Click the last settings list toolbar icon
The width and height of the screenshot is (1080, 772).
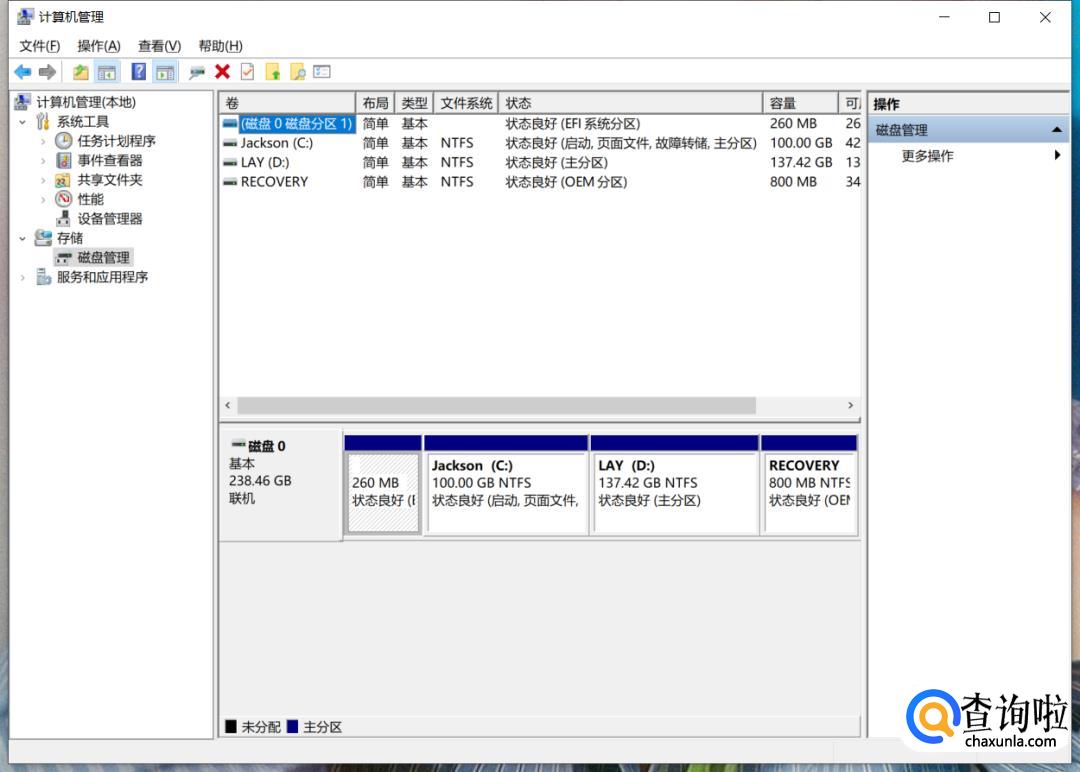click(x=322, y=72)
